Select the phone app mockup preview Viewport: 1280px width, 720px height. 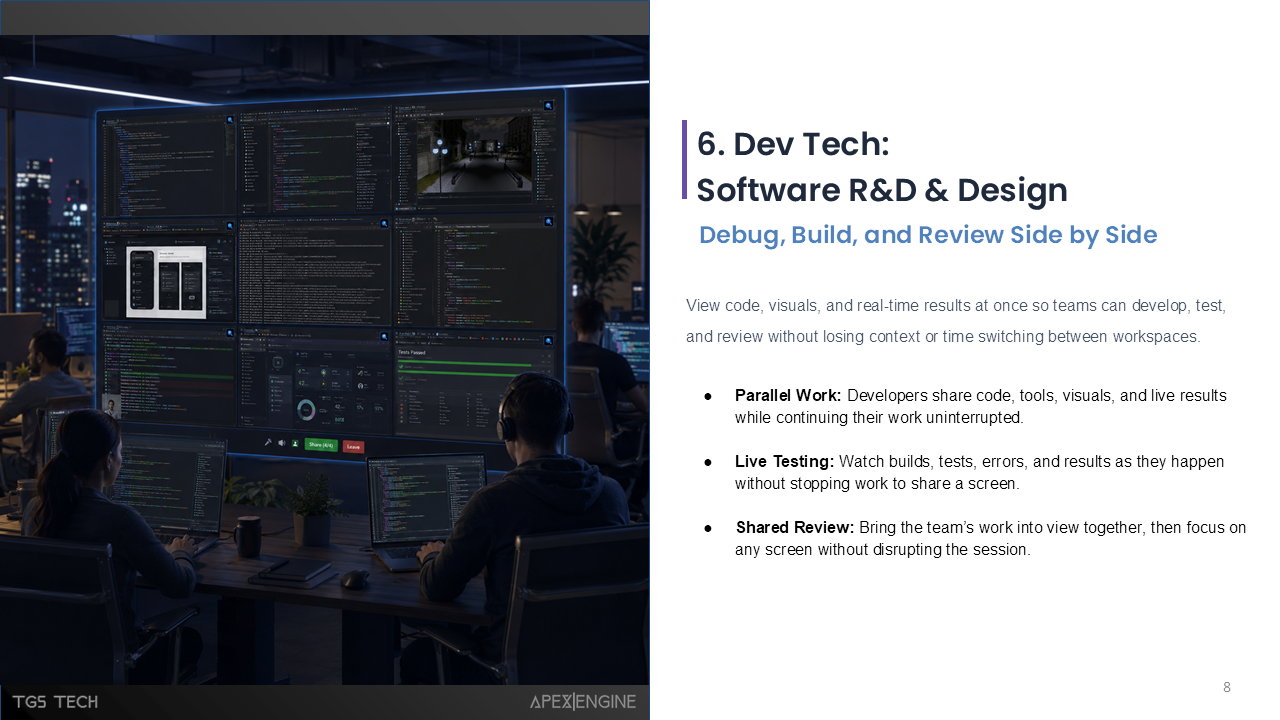point(166,283)
